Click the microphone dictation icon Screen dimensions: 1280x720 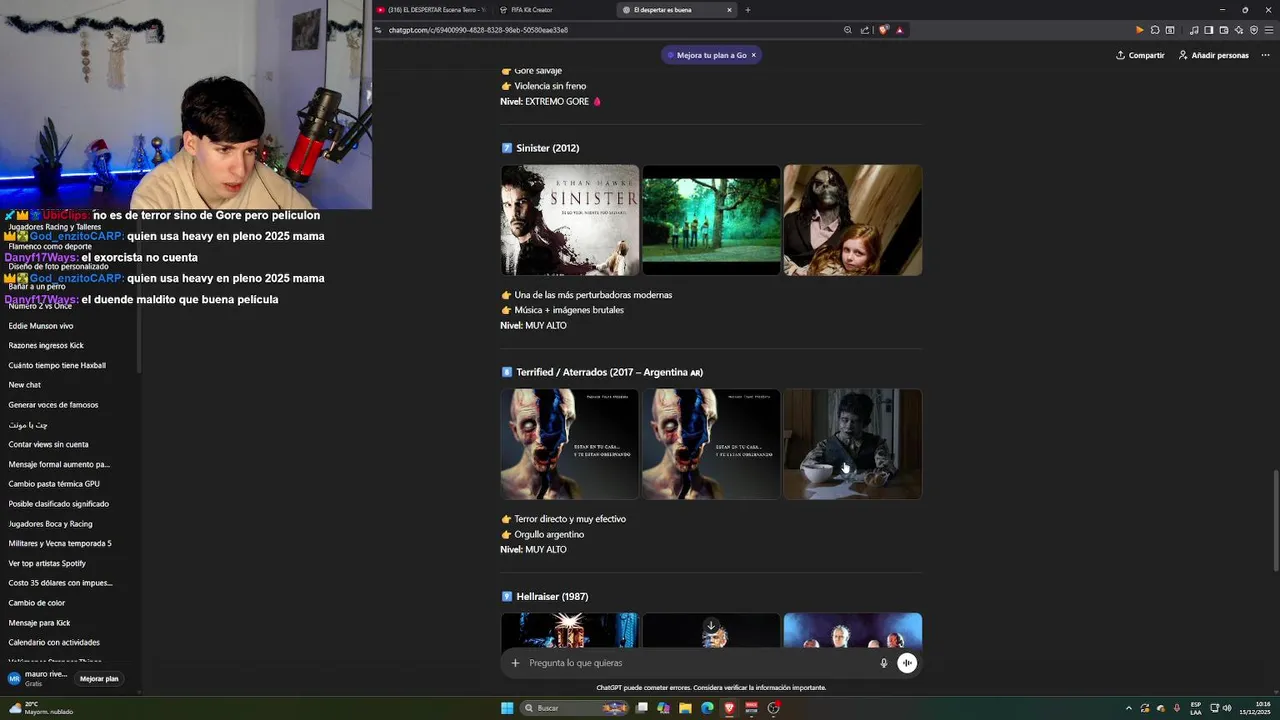[883, 663]
